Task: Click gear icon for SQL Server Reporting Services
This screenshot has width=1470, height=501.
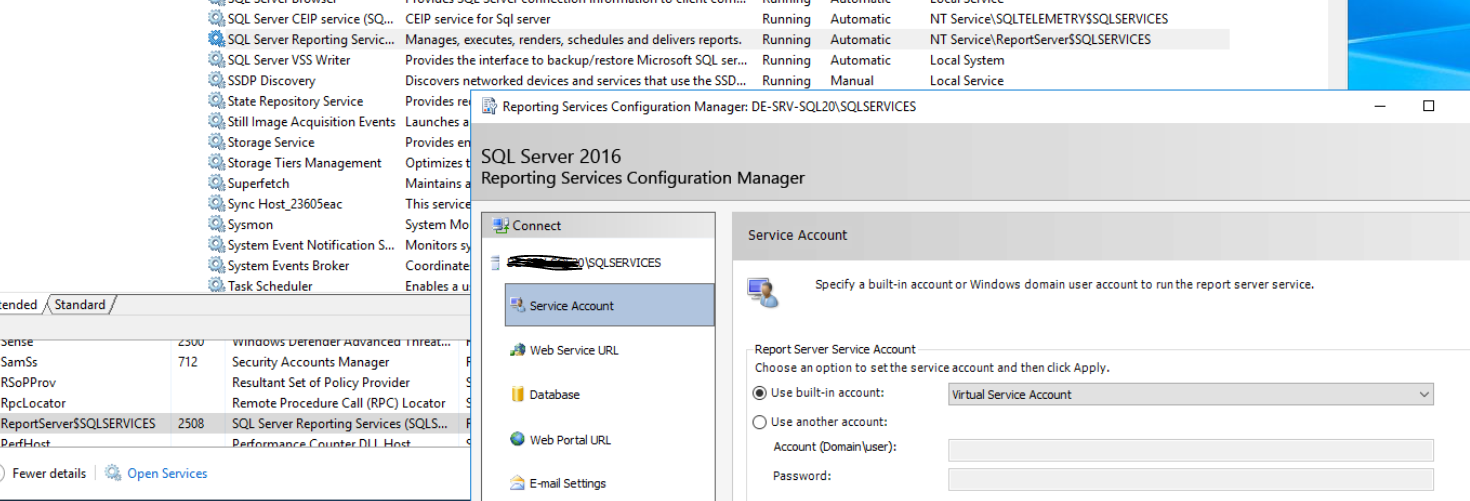Action: coord(216,39)
